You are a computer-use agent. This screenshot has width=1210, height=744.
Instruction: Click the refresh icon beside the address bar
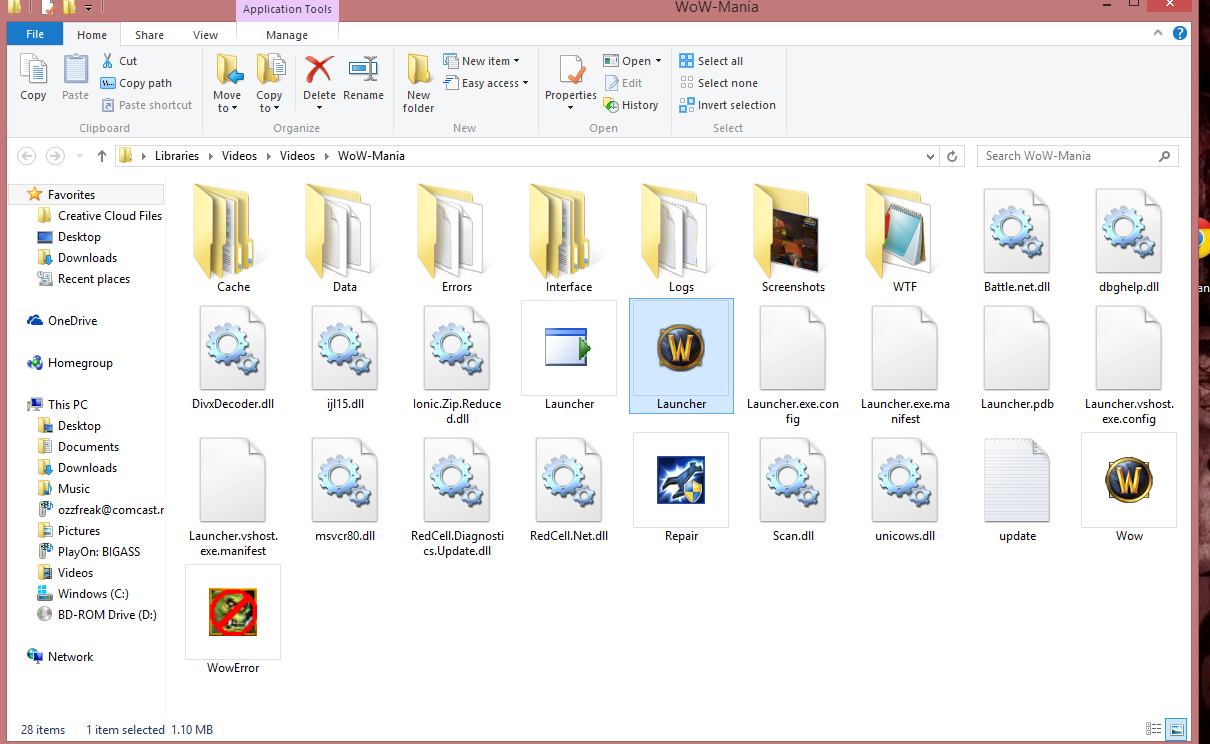click(952, 156)
